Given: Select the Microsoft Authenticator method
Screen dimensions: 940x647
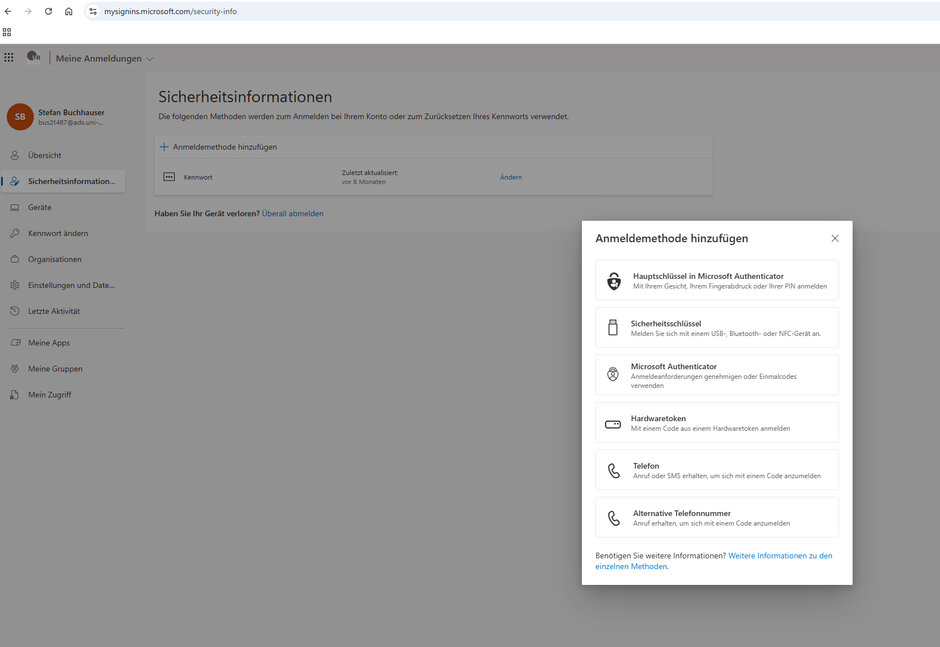Looking at the screenshot, I should [x=716, y=375].
